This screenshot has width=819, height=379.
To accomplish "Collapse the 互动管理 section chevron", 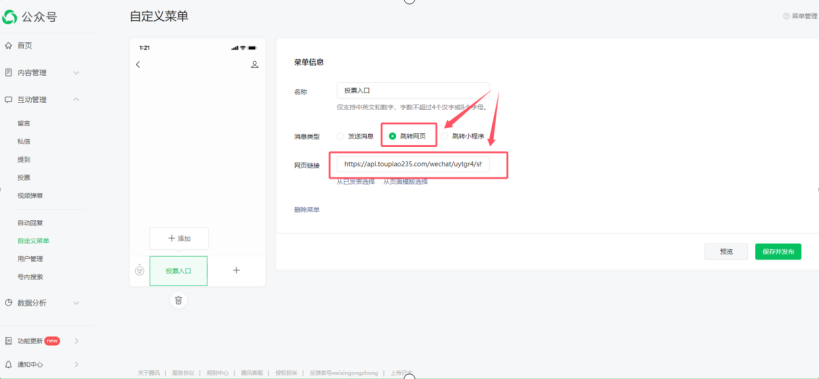I will point(76,99).
